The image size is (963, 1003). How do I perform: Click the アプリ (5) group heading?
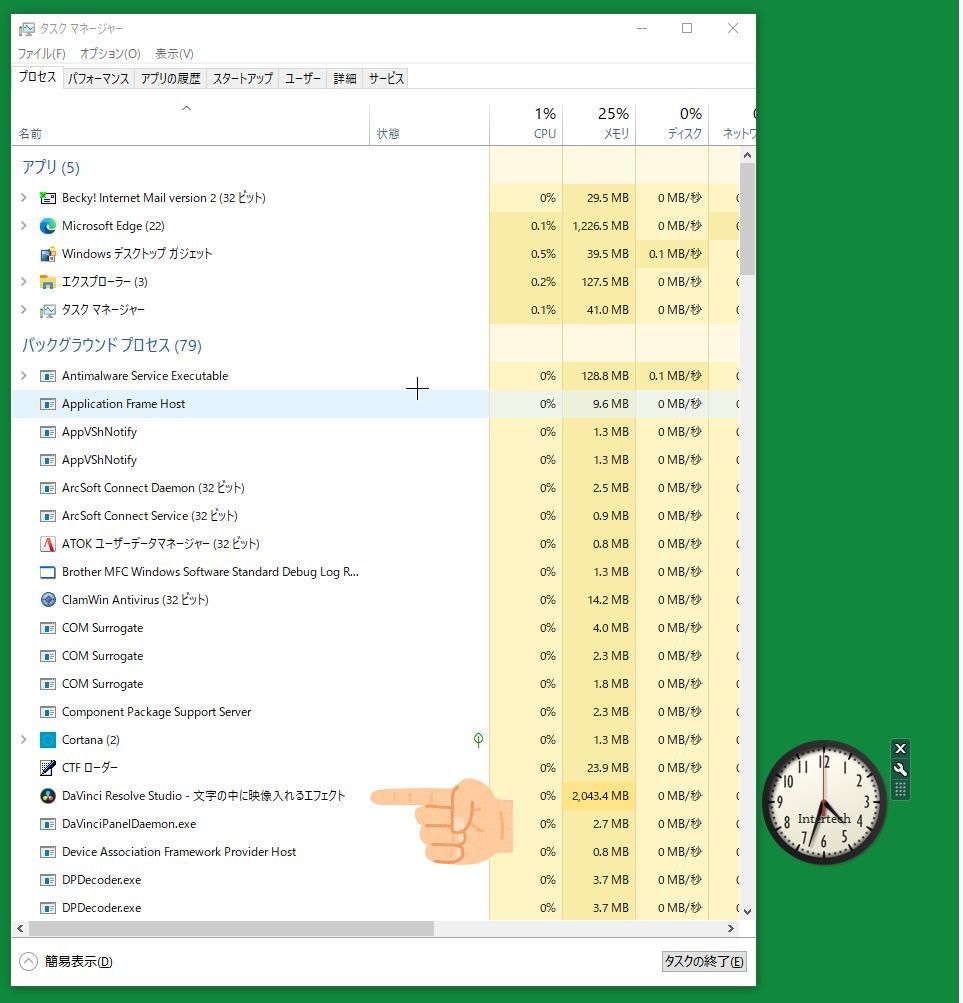[51, 168]
